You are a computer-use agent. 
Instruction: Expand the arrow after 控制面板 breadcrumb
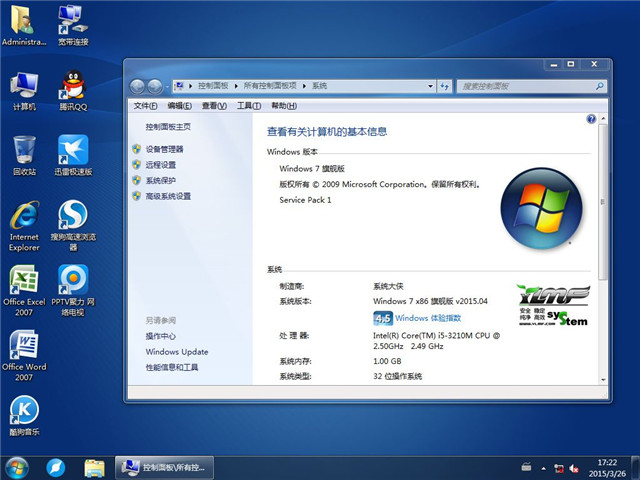pyautogui.click(x=236, y=86)
